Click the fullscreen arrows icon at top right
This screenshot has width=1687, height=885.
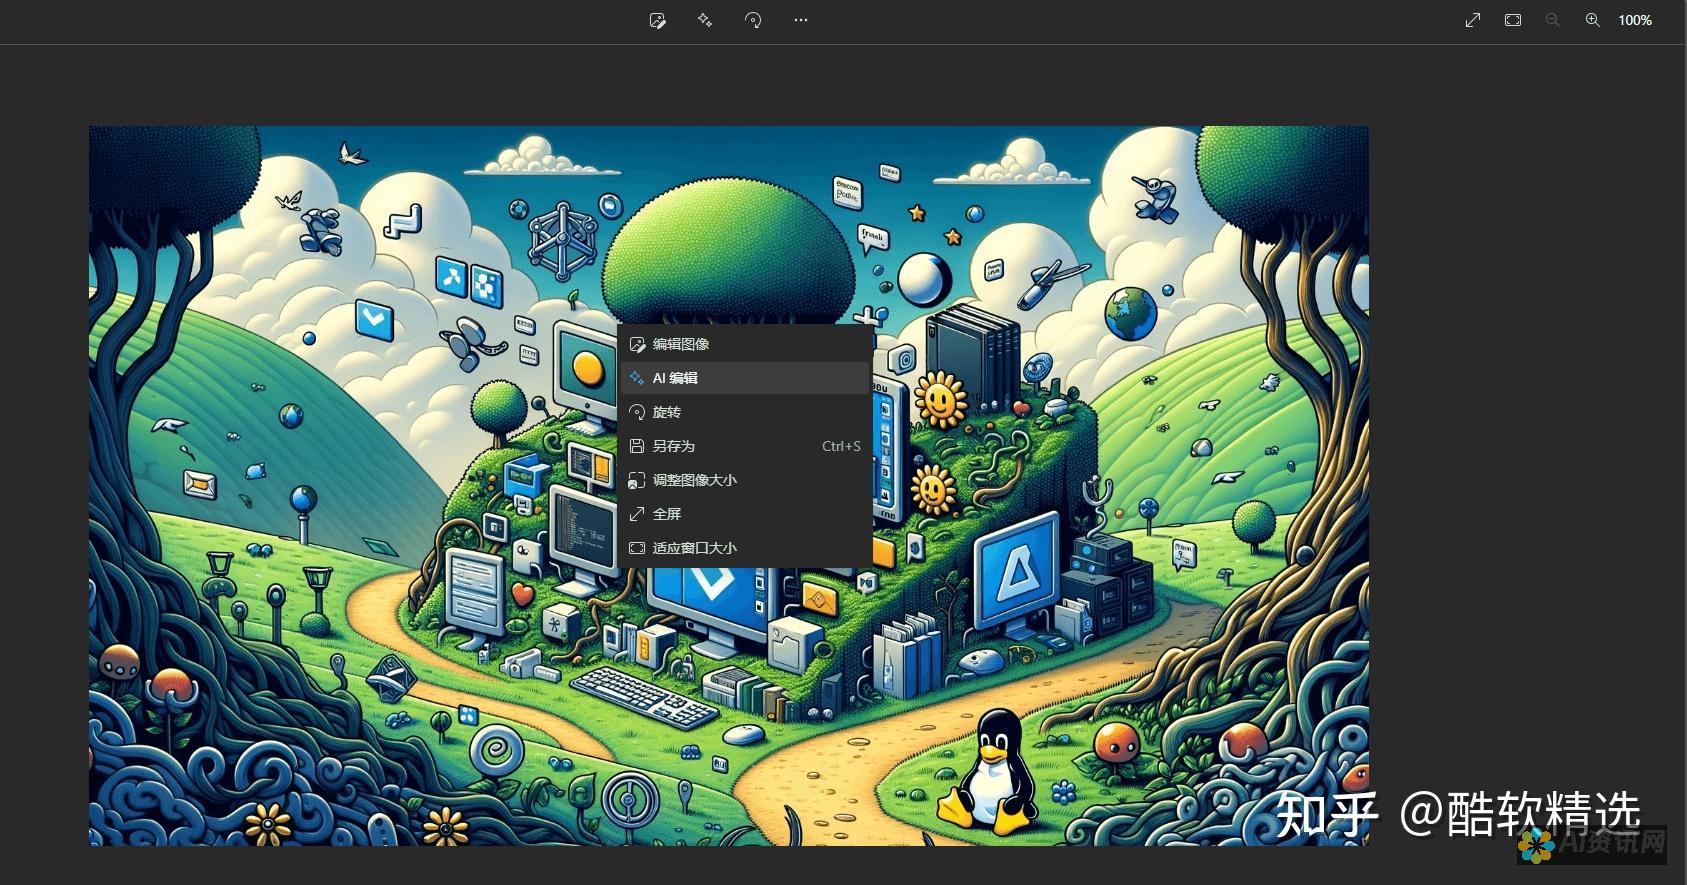(x=1473, y=20)
